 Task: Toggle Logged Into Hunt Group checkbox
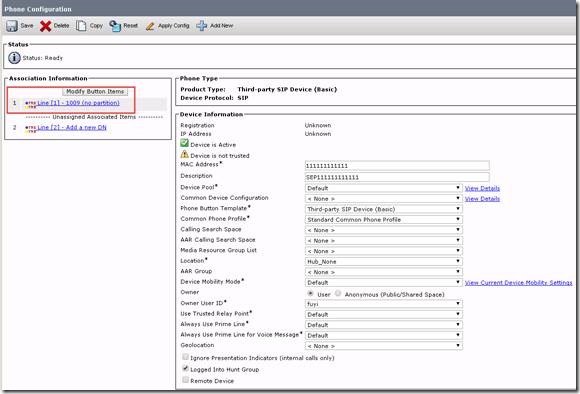185,368
